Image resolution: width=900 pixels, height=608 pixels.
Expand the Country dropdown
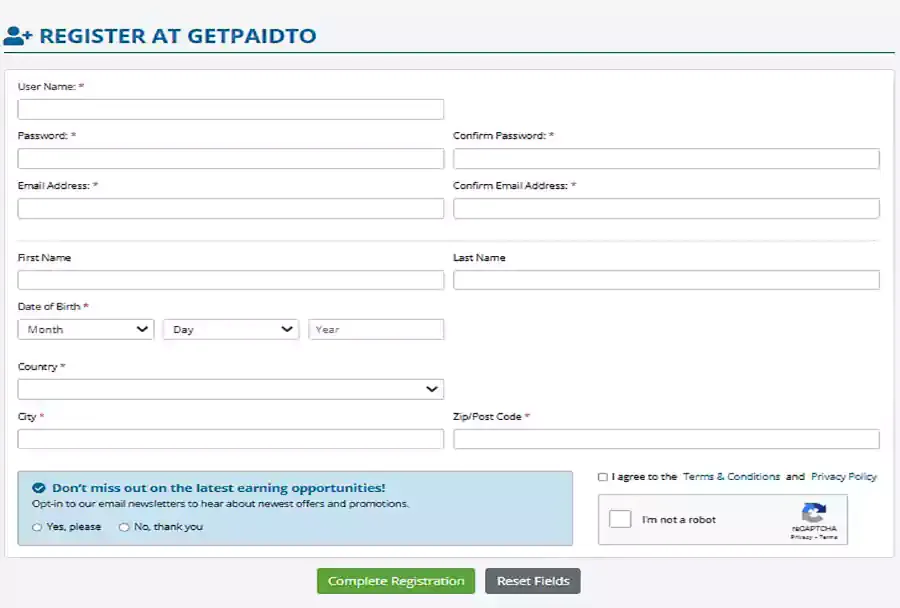231,389
